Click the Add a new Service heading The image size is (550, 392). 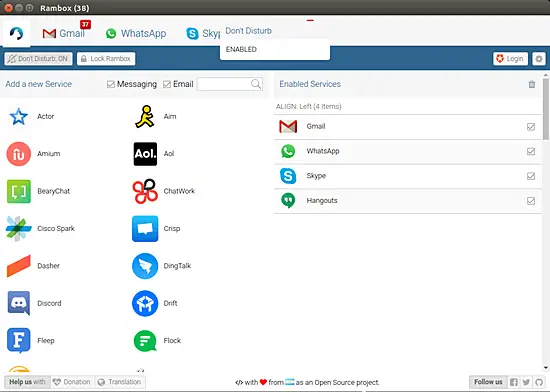pos(38,84)
